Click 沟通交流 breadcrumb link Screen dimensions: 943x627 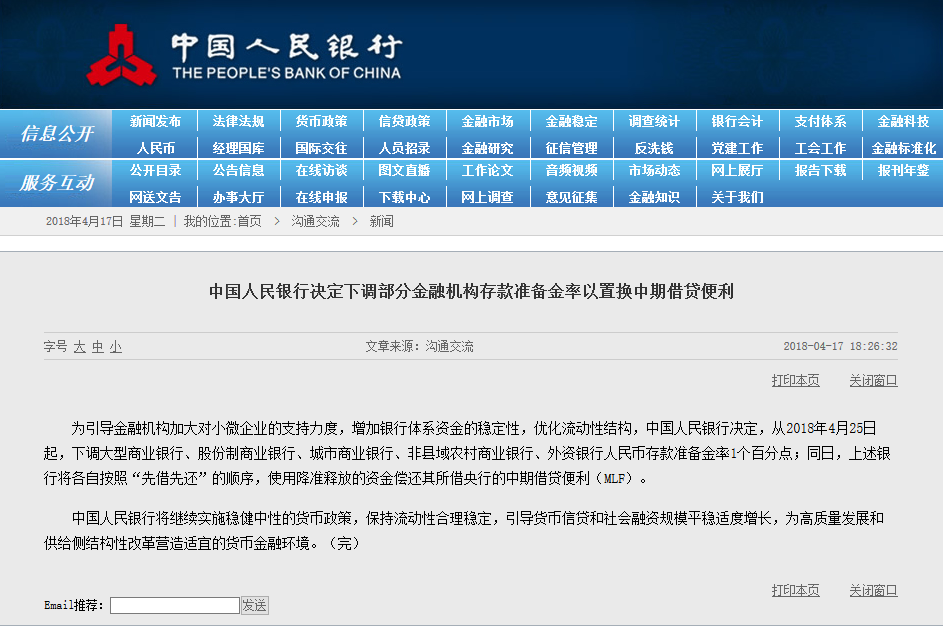click(x=315, y=221)
